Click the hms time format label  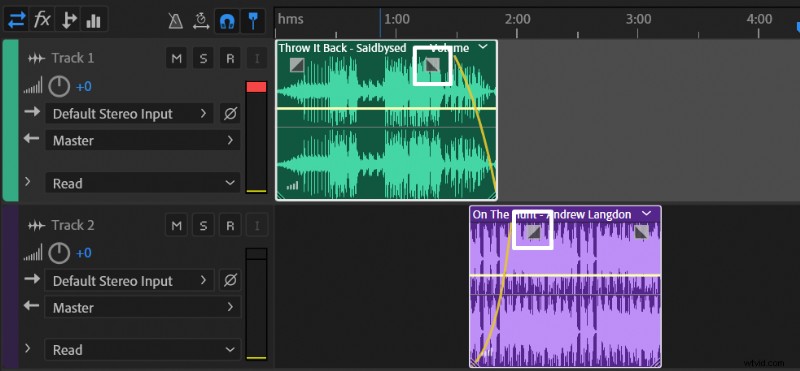[290, 19]
